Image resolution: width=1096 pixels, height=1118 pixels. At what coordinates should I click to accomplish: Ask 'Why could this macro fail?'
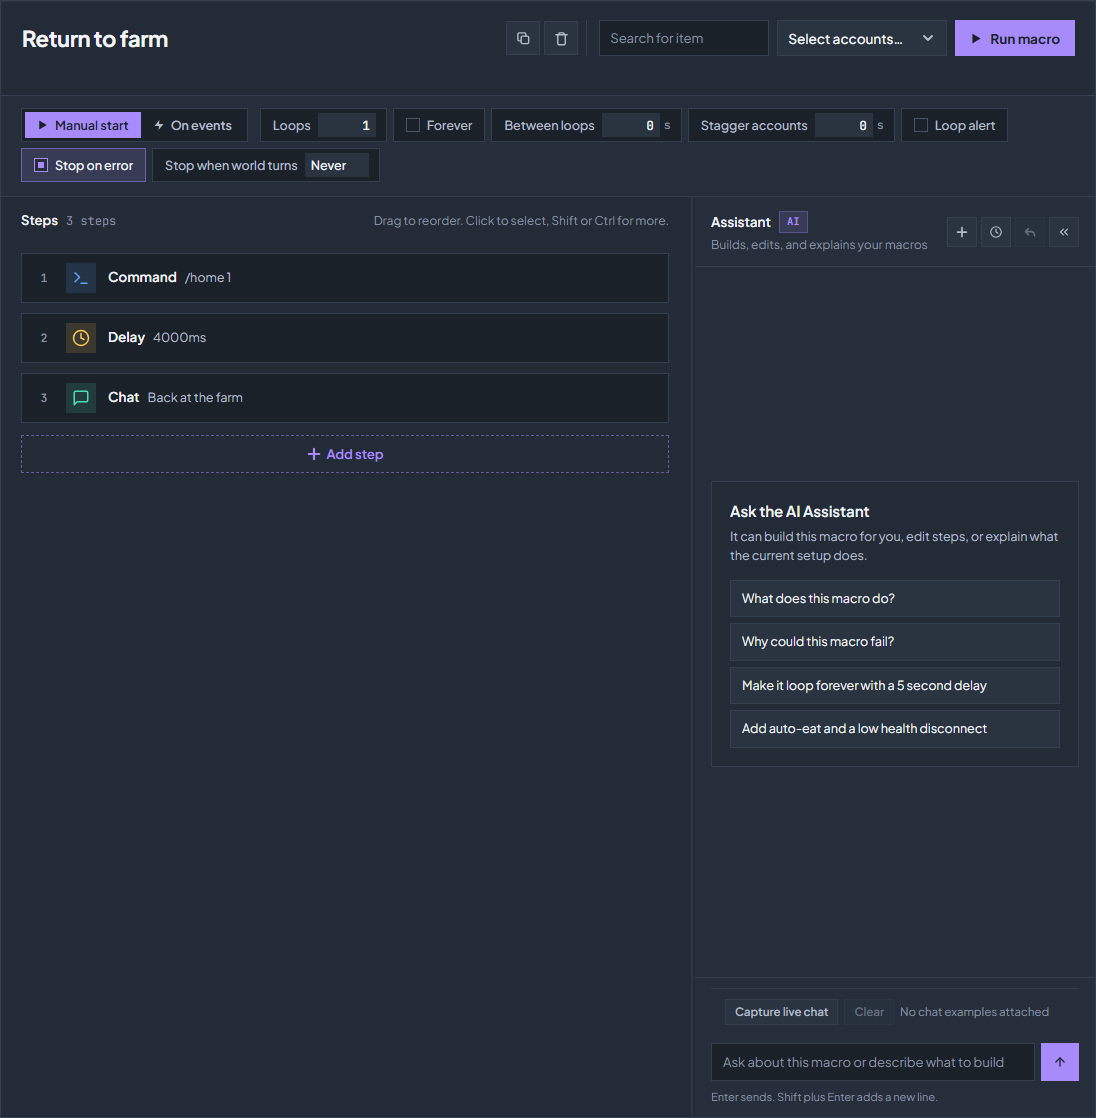894,642
